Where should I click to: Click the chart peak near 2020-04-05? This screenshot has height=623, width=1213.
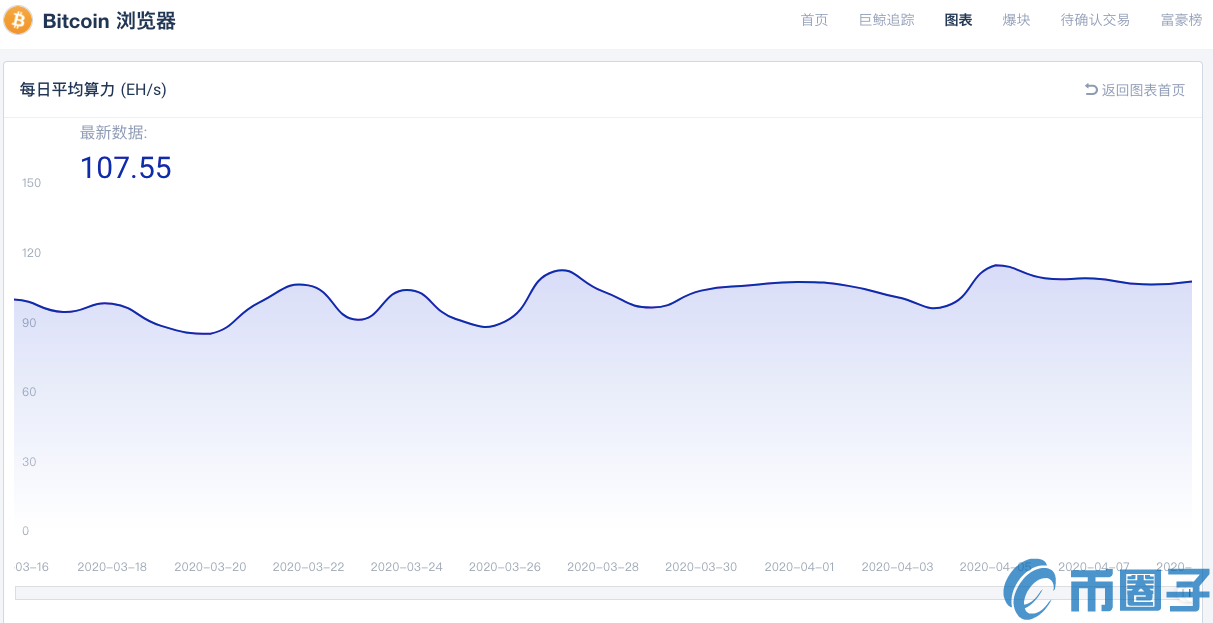[x=995, y=265]
